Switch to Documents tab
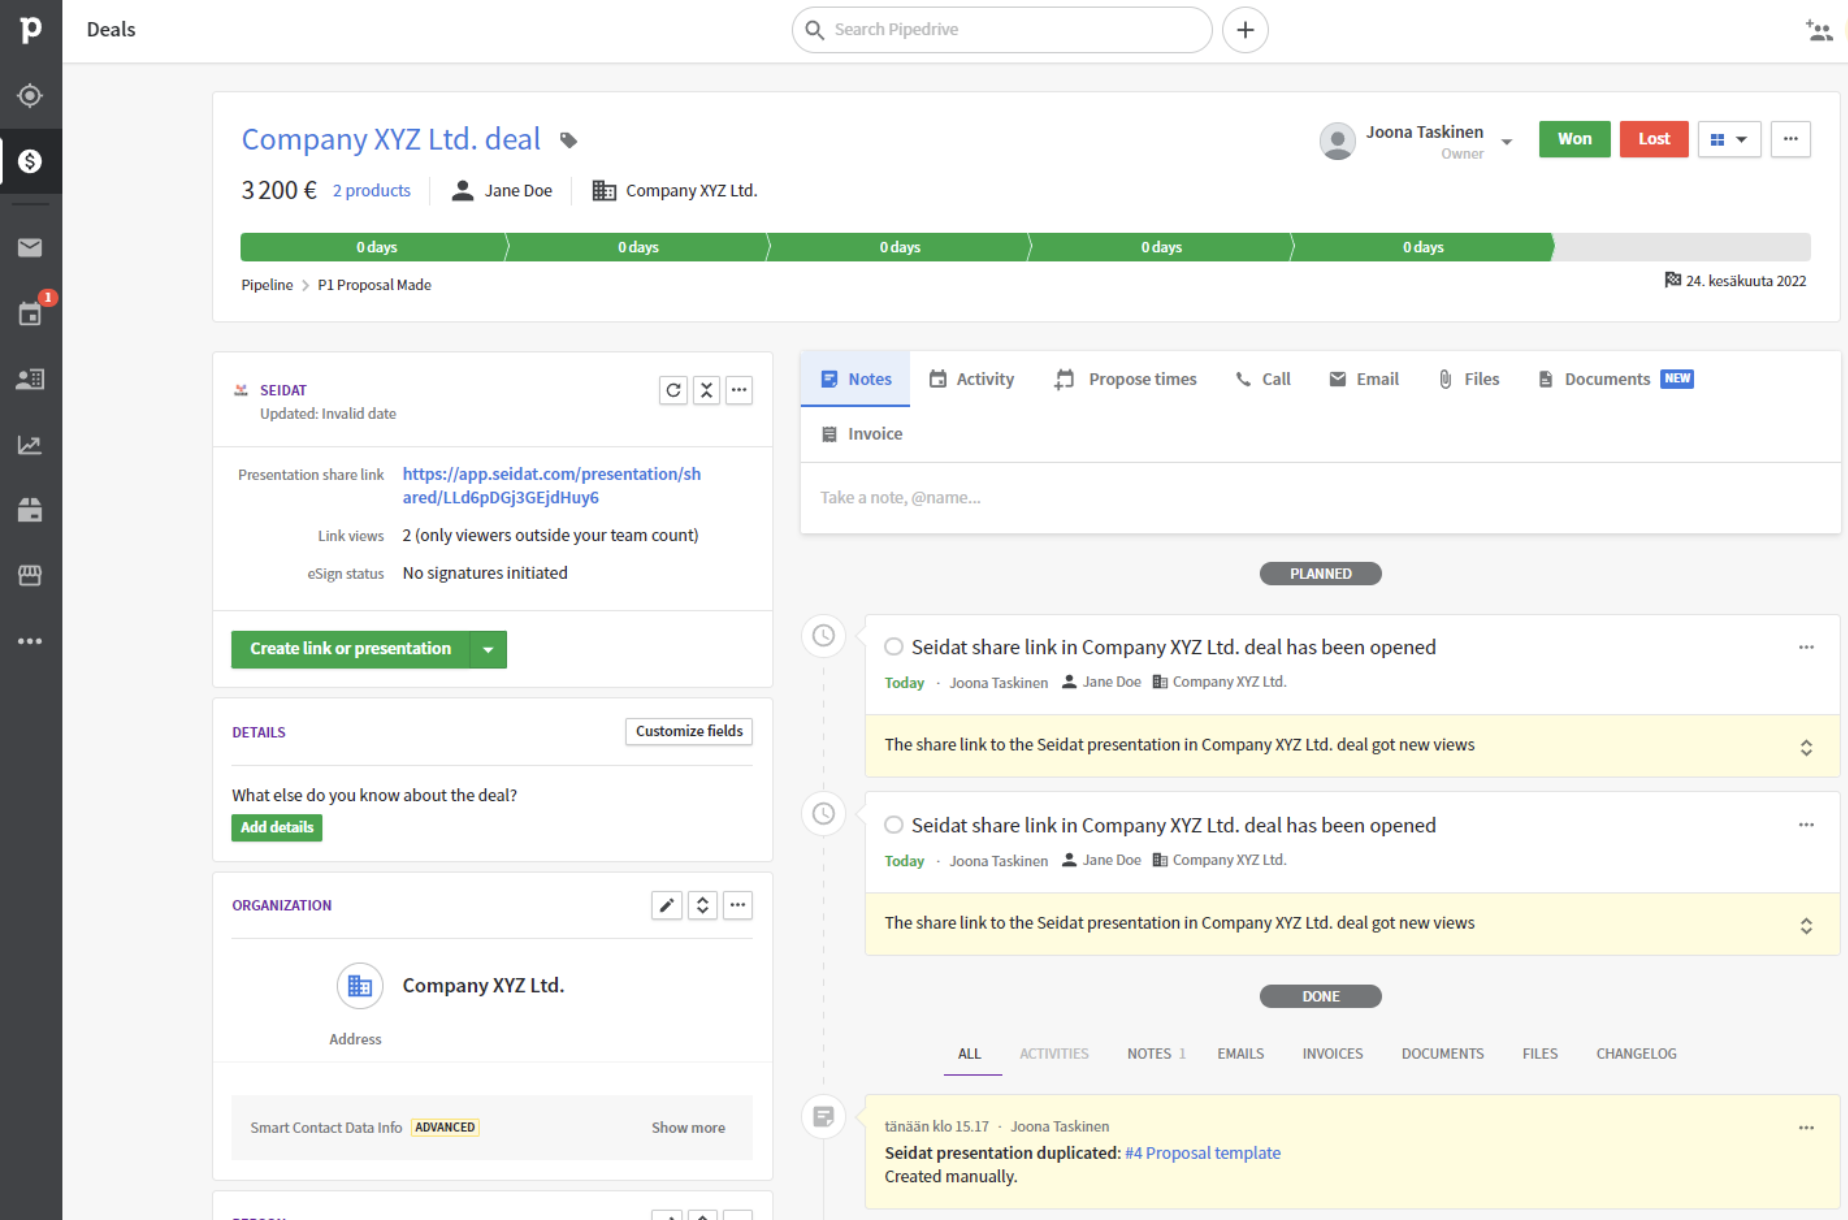 [x=1615, y=379]
